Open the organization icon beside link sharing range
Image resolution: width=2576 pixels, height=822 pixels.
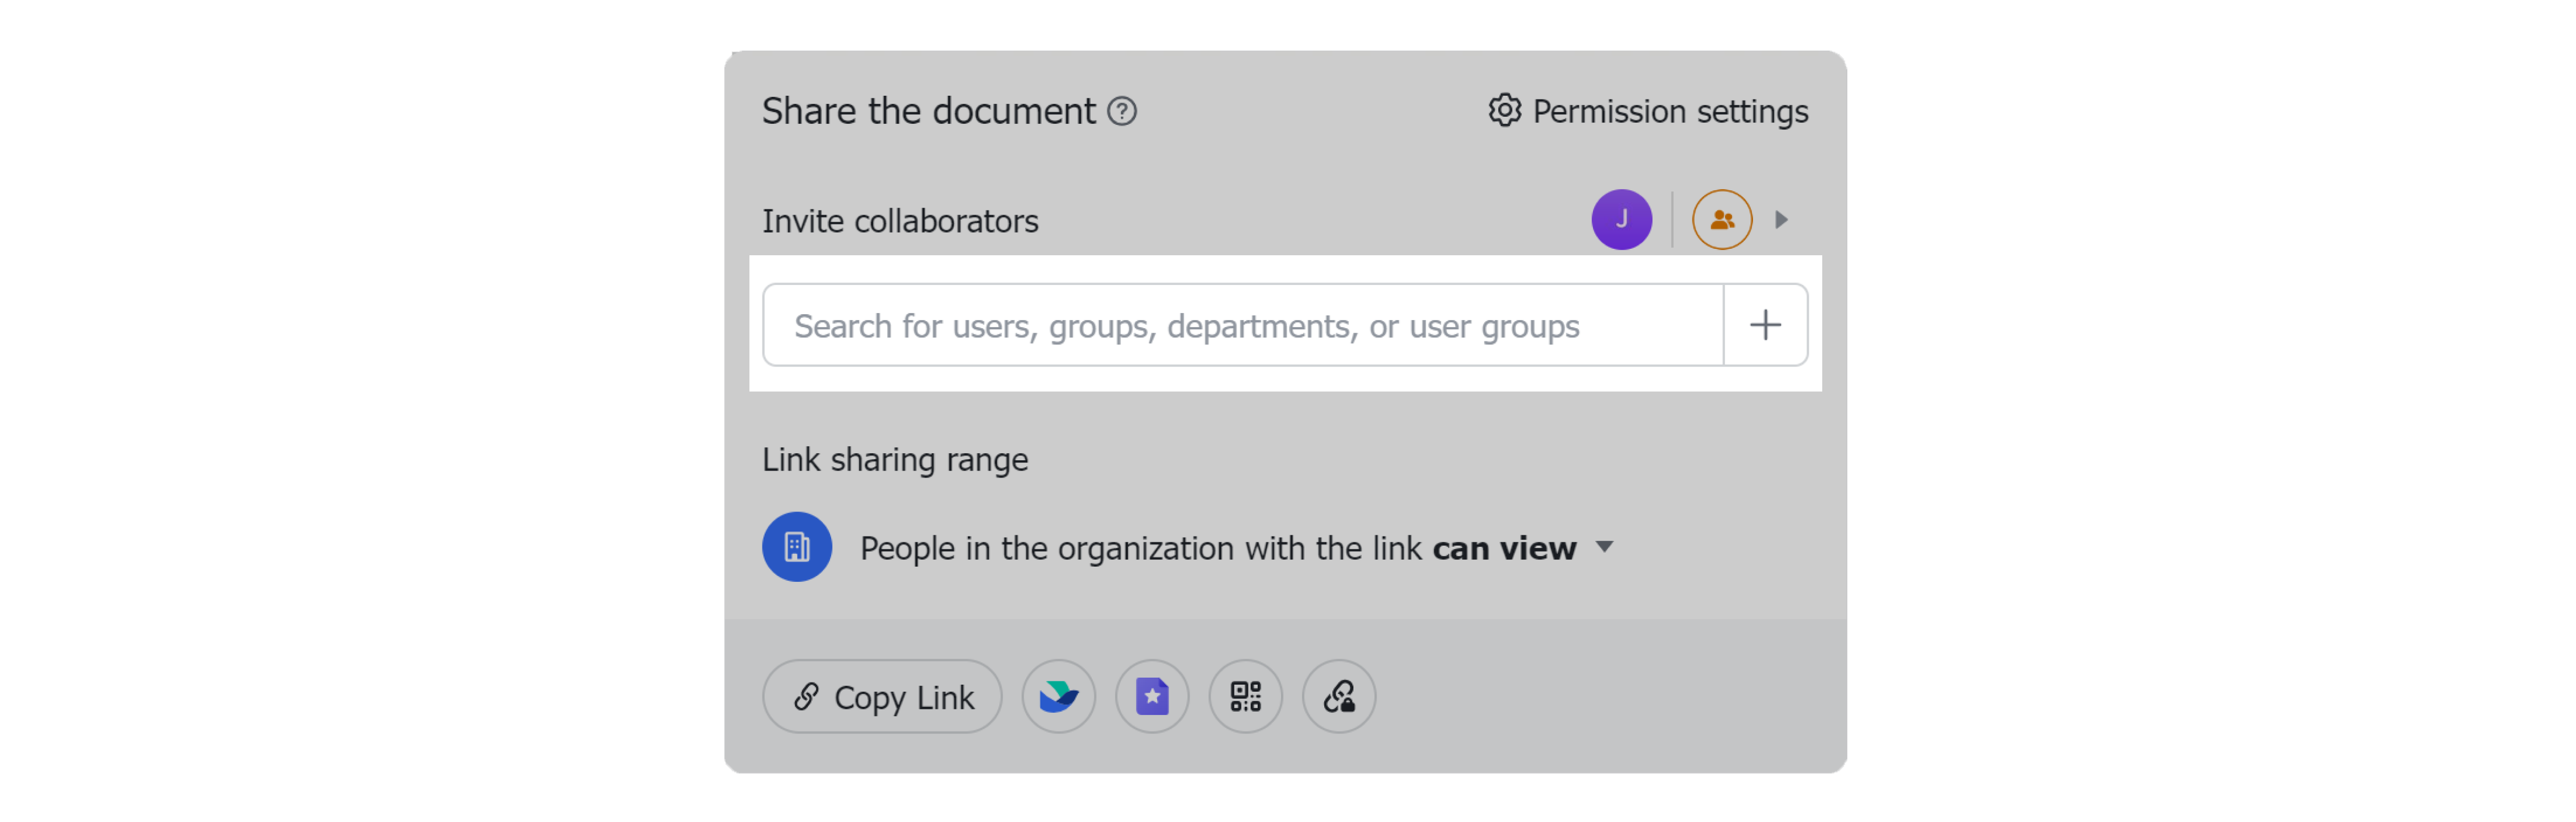click(797, 547)
